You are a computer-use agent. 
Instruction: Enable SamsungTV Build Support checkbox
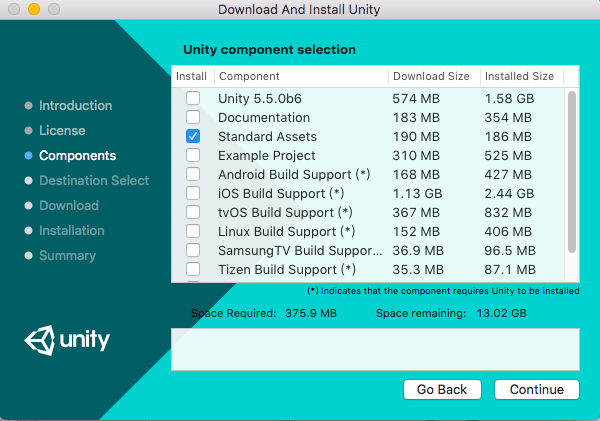coord(193,250)
